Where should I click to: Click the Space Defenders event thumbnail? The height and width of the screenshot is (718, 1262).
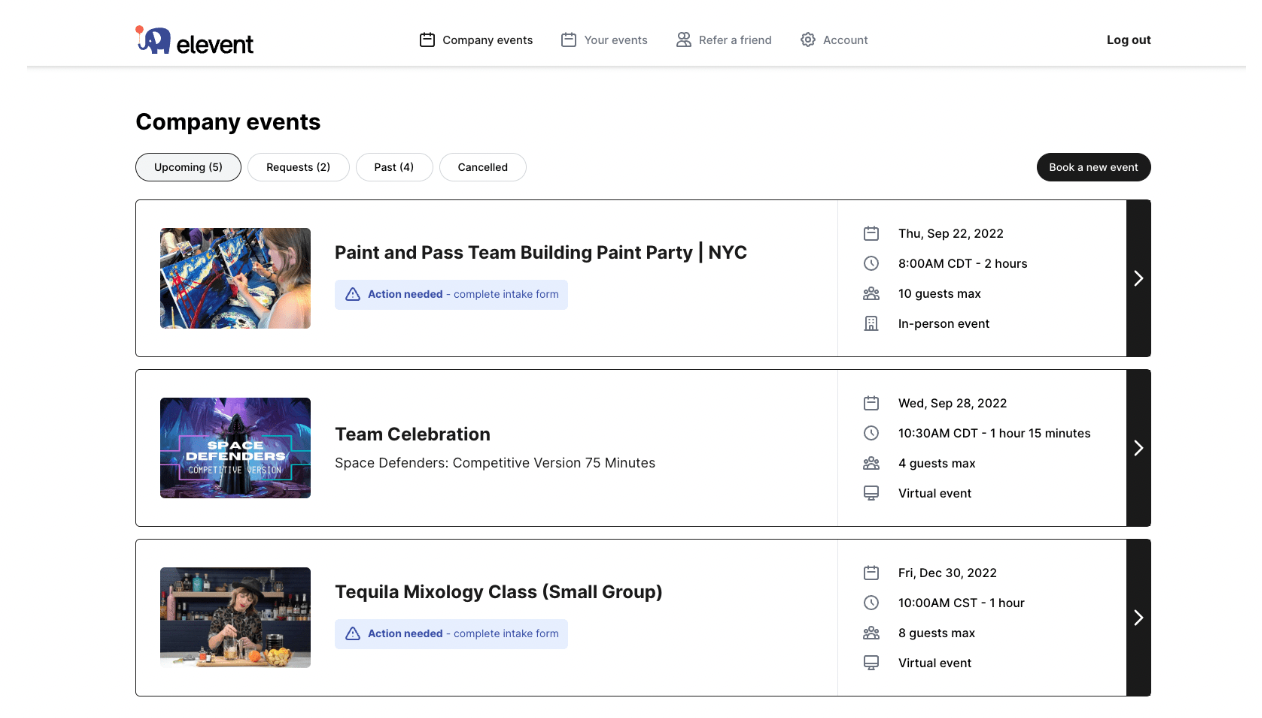235,448
